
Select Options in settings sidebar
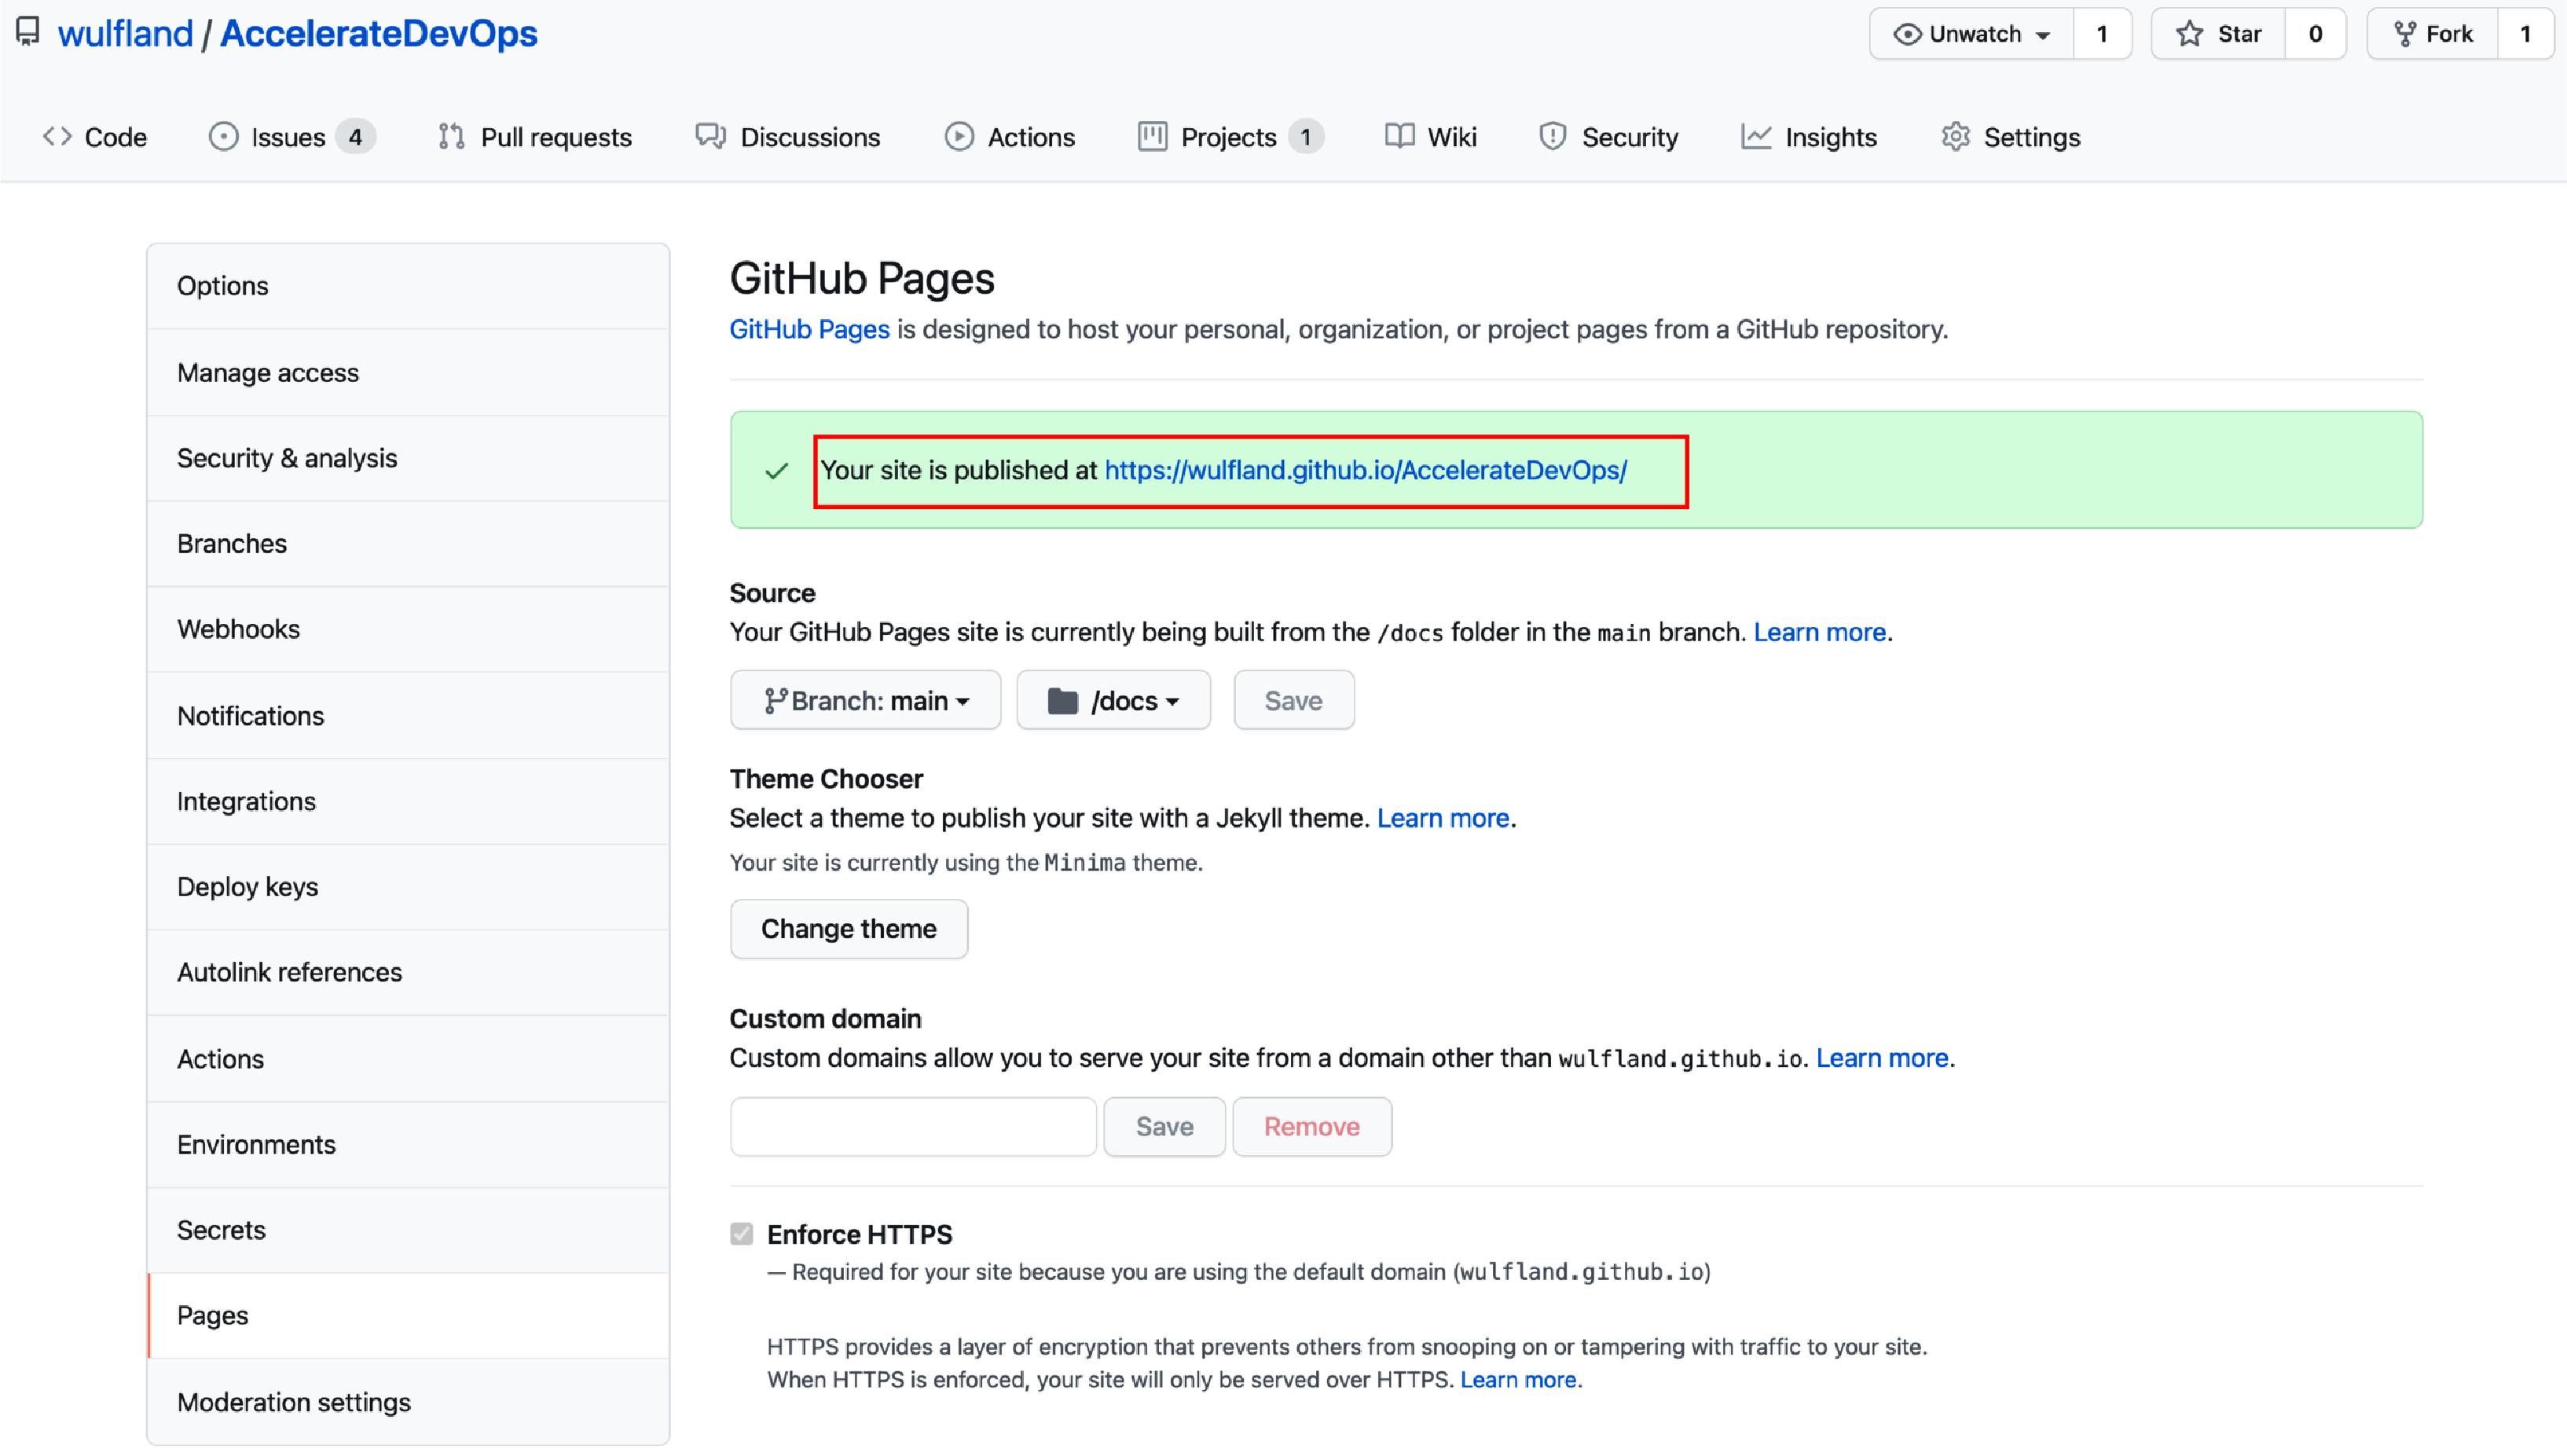coord(408,286)
